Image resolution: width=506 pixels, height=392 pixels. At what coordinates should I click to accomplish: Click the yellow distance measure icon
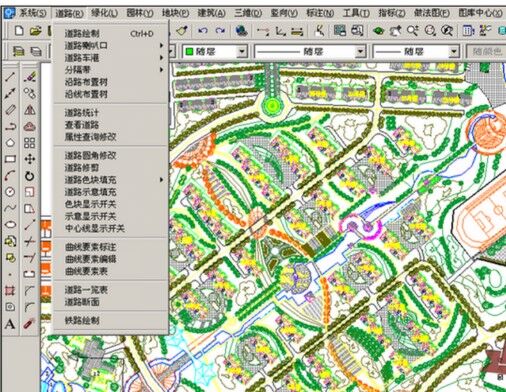click(x=297, y=32)
